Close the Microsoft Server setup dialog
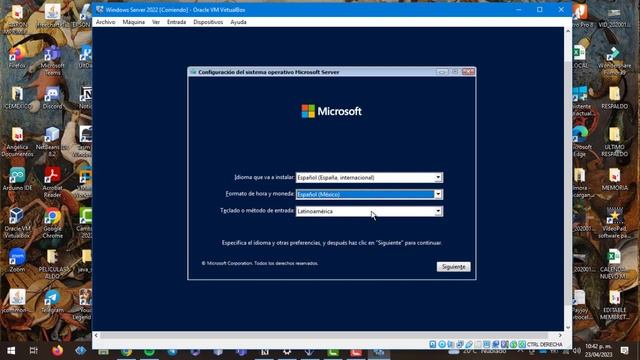 pyautogui.click(x=468, y=72)
